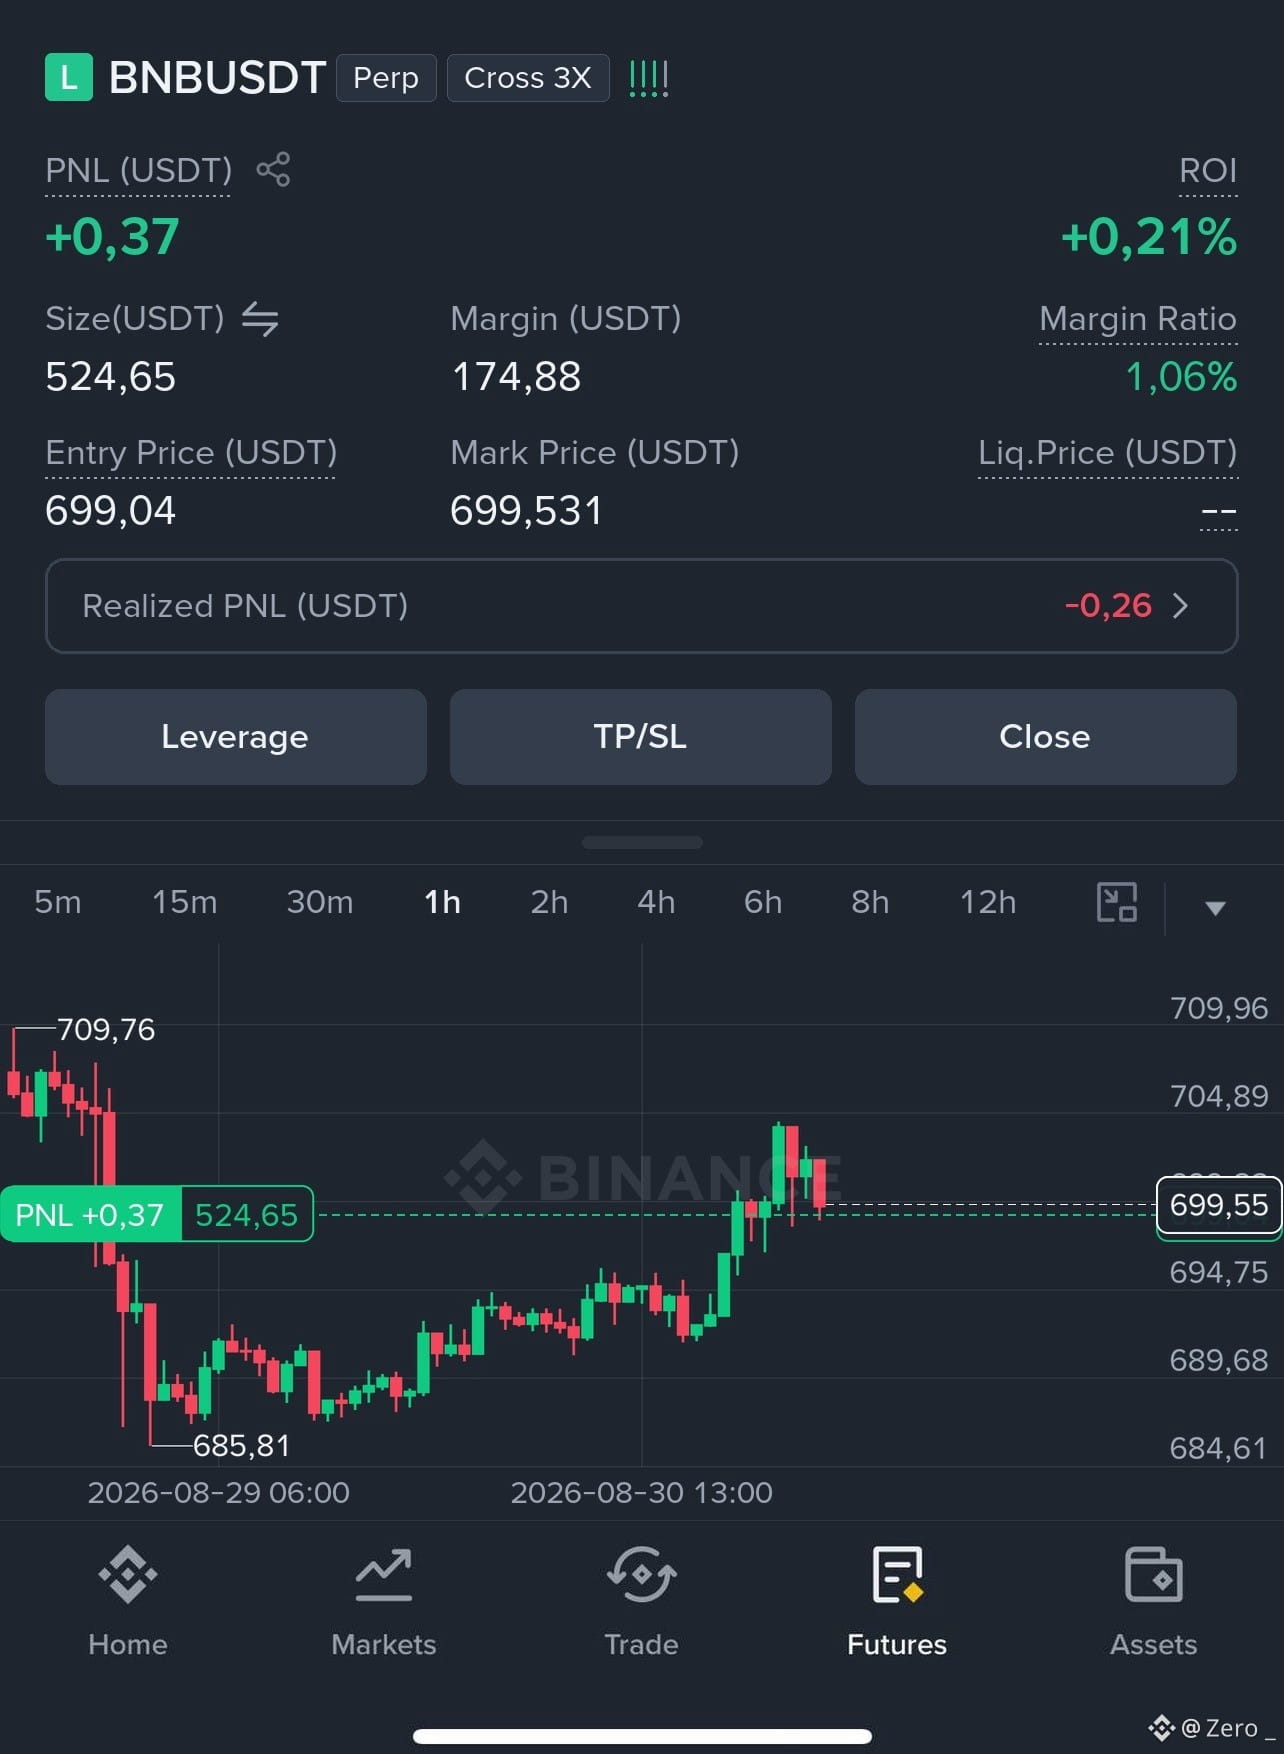The height and width of the screenshot is (1754, 1284).
Task: Tap the Leverage button
Action: [x=236, y=737]
